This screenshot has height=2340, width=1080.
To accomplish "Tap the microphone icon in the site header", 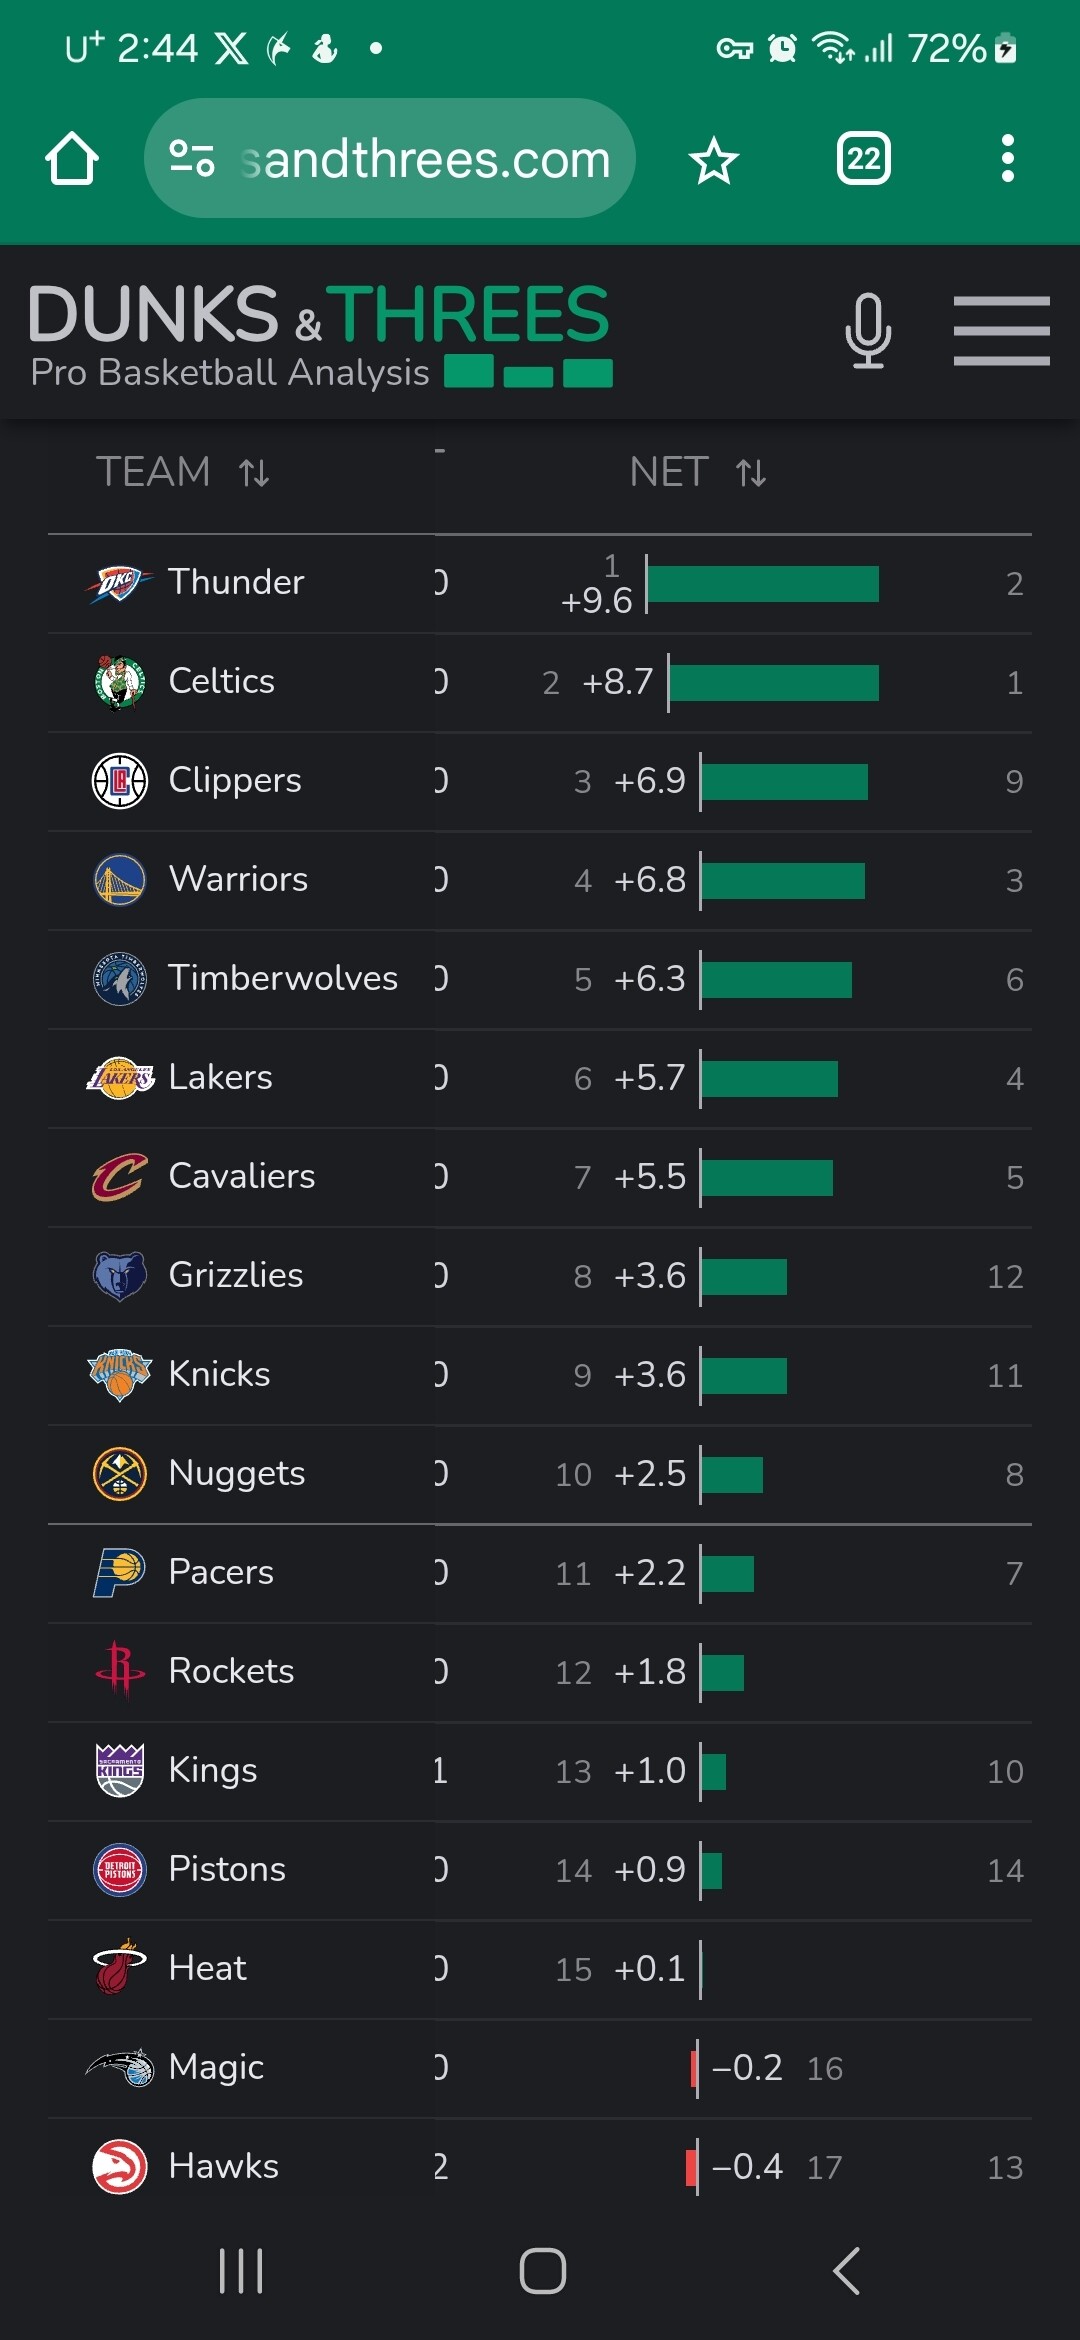I will pyautogui.click(x=867, y=330).
